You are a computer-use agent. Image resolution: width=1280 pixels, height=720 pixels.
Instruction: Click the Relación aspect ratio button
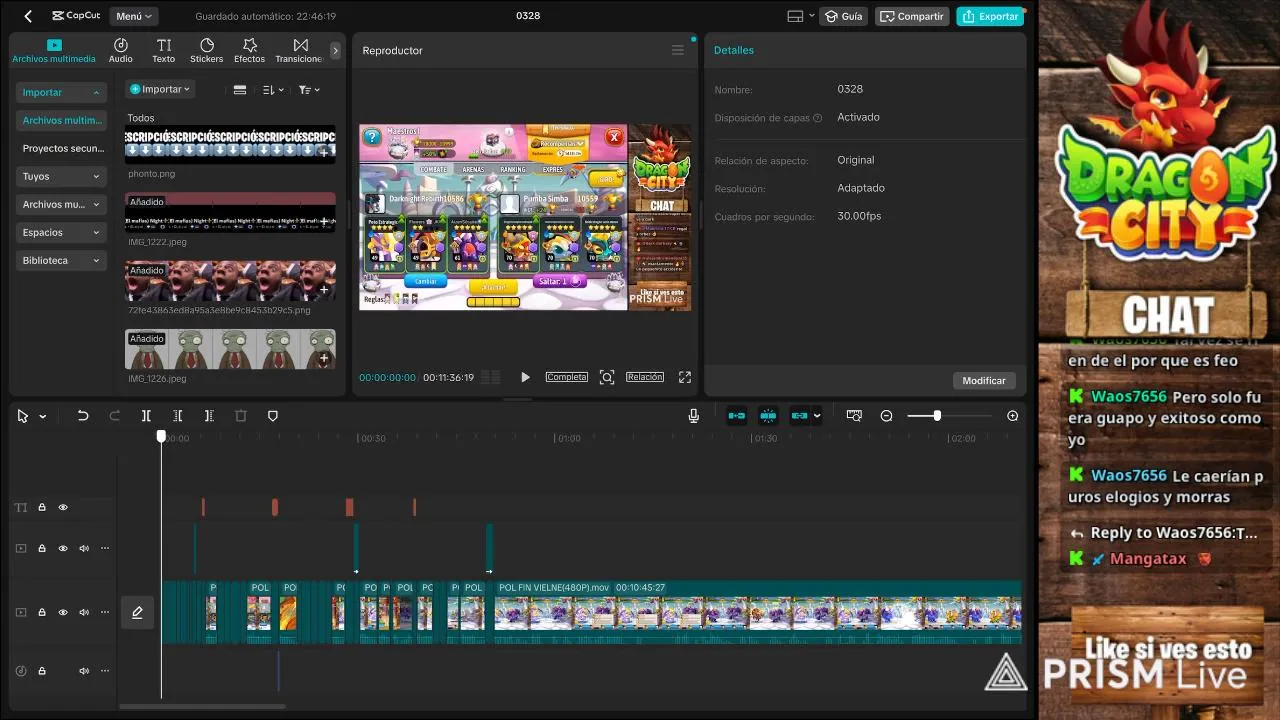(645, 377)
